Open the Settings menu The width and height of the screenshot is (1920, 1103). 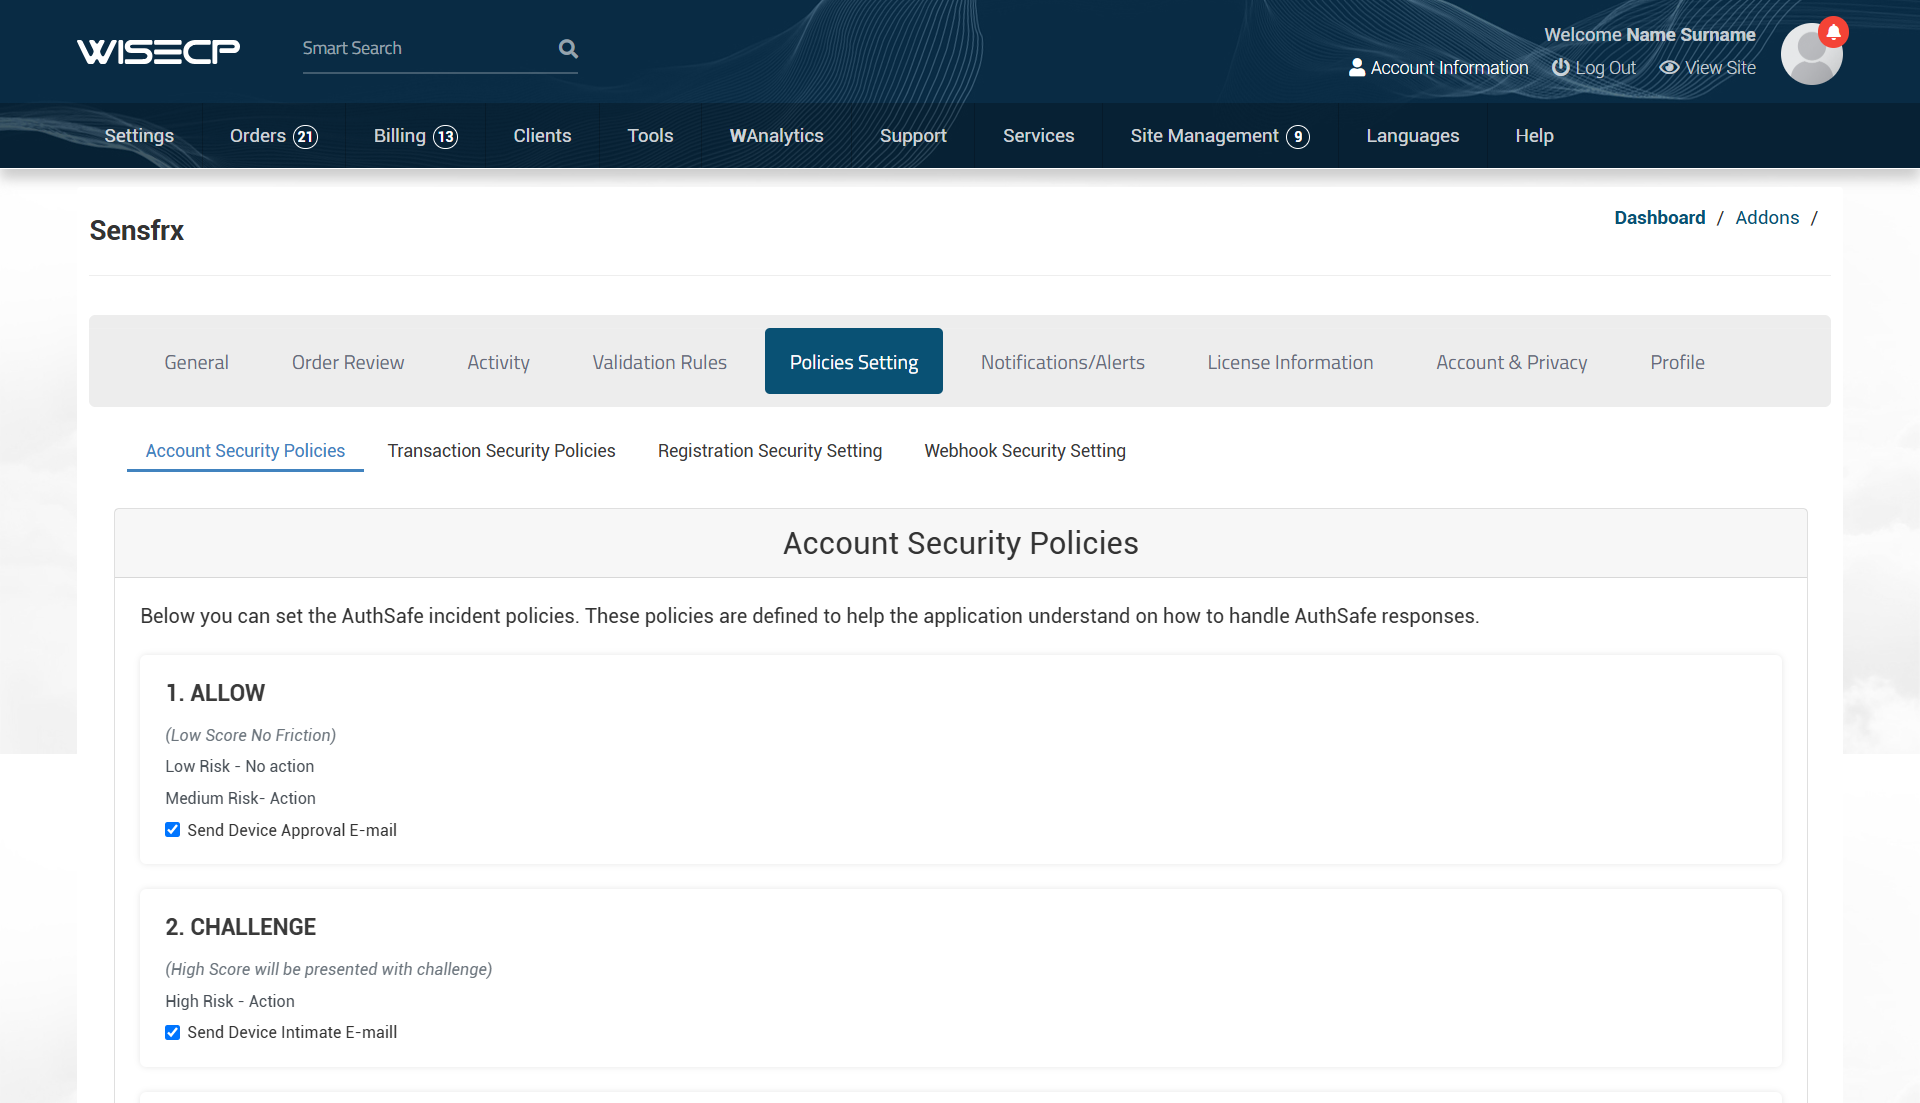(139, 136)
